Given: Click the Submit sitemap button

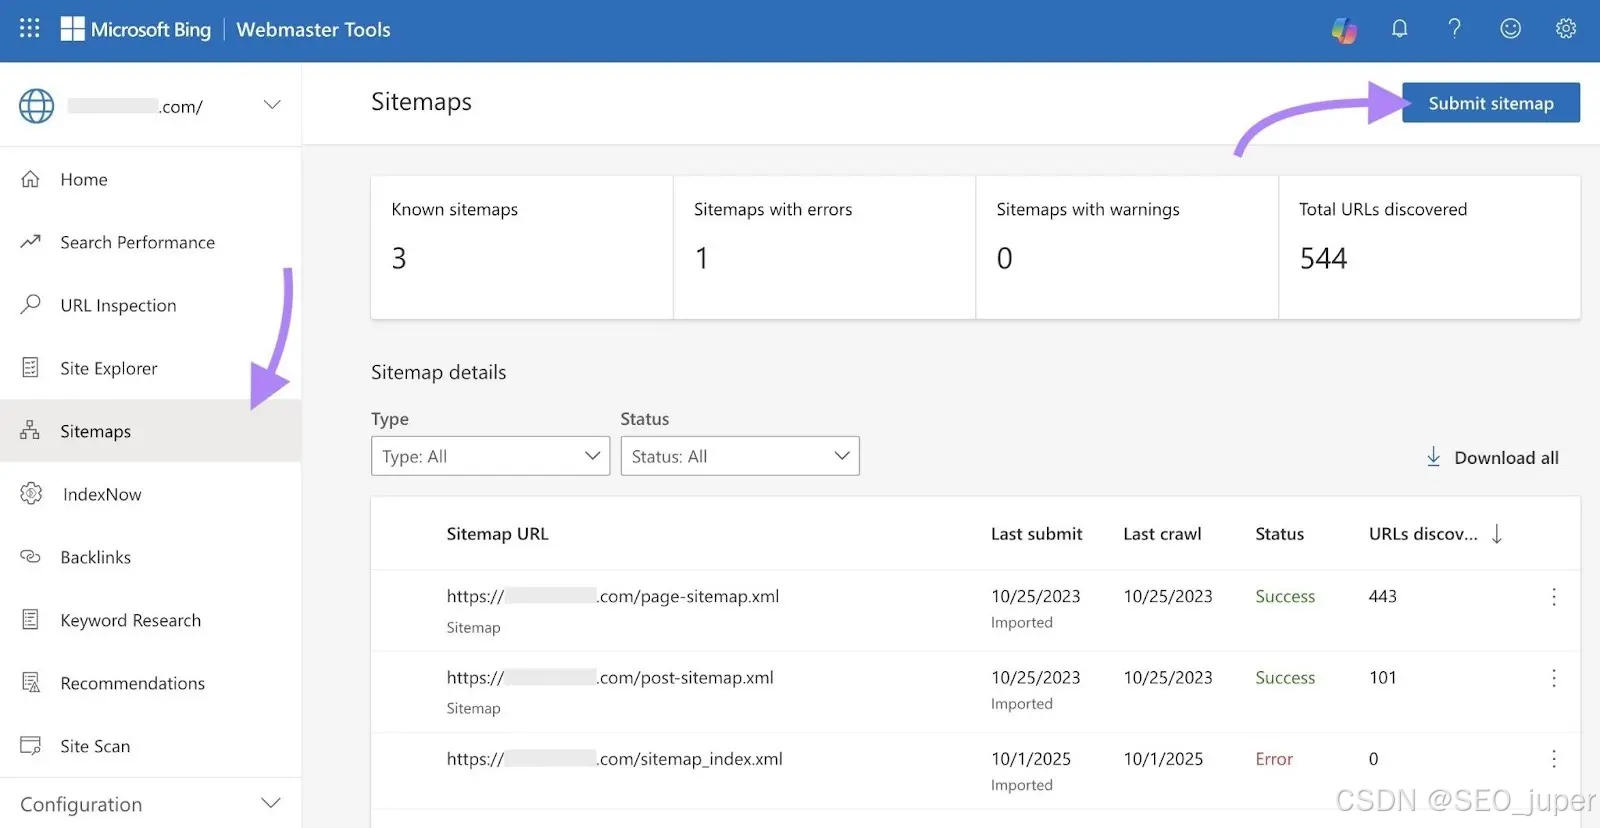Looking at the screenshot, I should [1491, 103].
